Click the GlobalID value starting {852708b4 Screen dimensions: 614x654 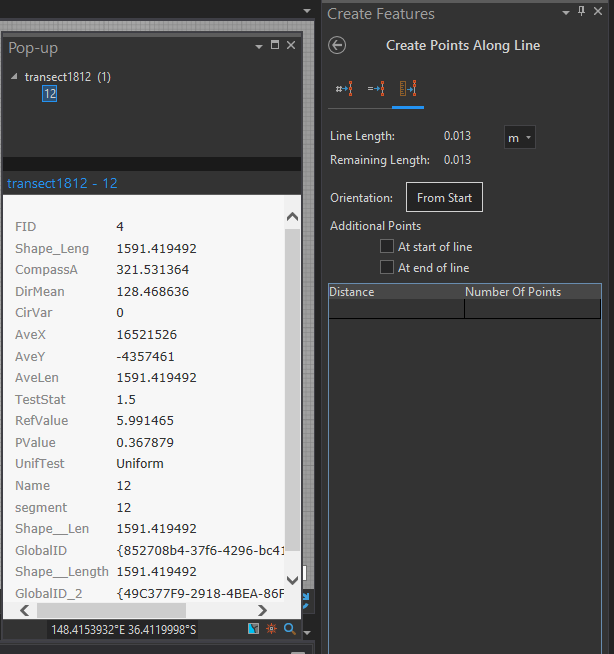click(200, 551)
